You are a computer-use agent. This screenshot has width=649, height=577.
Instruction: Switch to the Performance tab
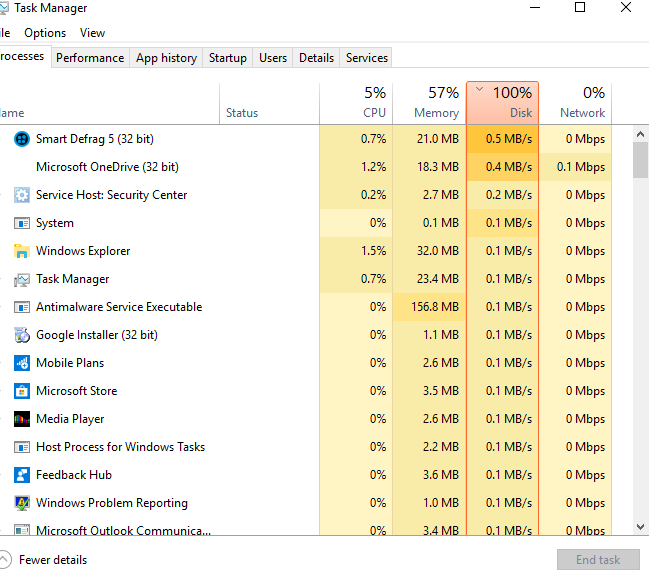point(90,58)
